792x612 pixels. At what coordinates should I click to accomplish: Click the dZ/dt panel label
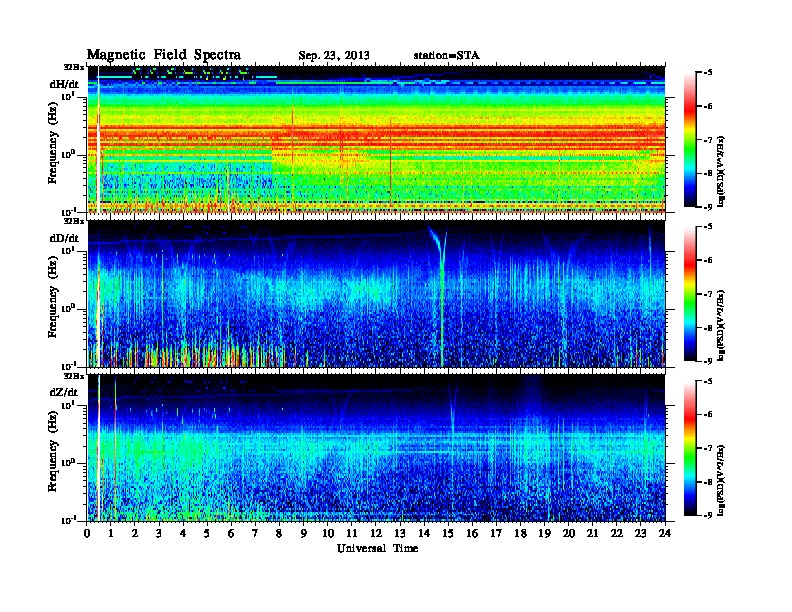click(x=64, y=392)
